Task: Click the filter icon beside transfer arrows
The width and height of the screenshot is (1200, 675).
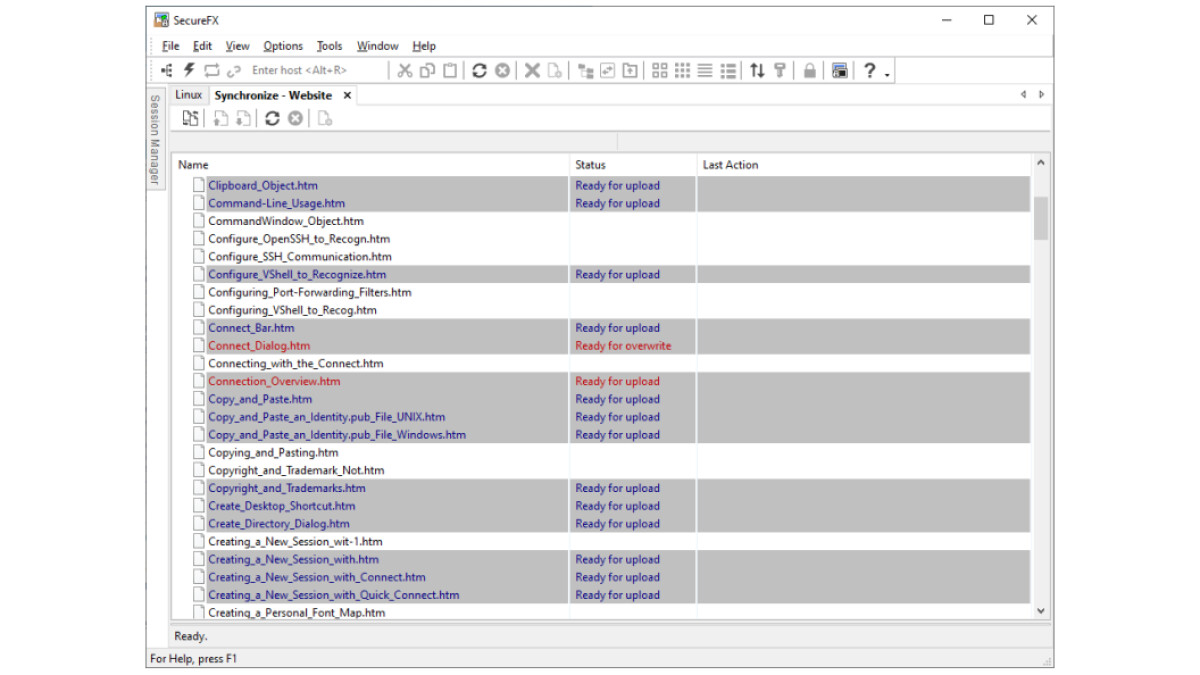Action: point(780,70)
